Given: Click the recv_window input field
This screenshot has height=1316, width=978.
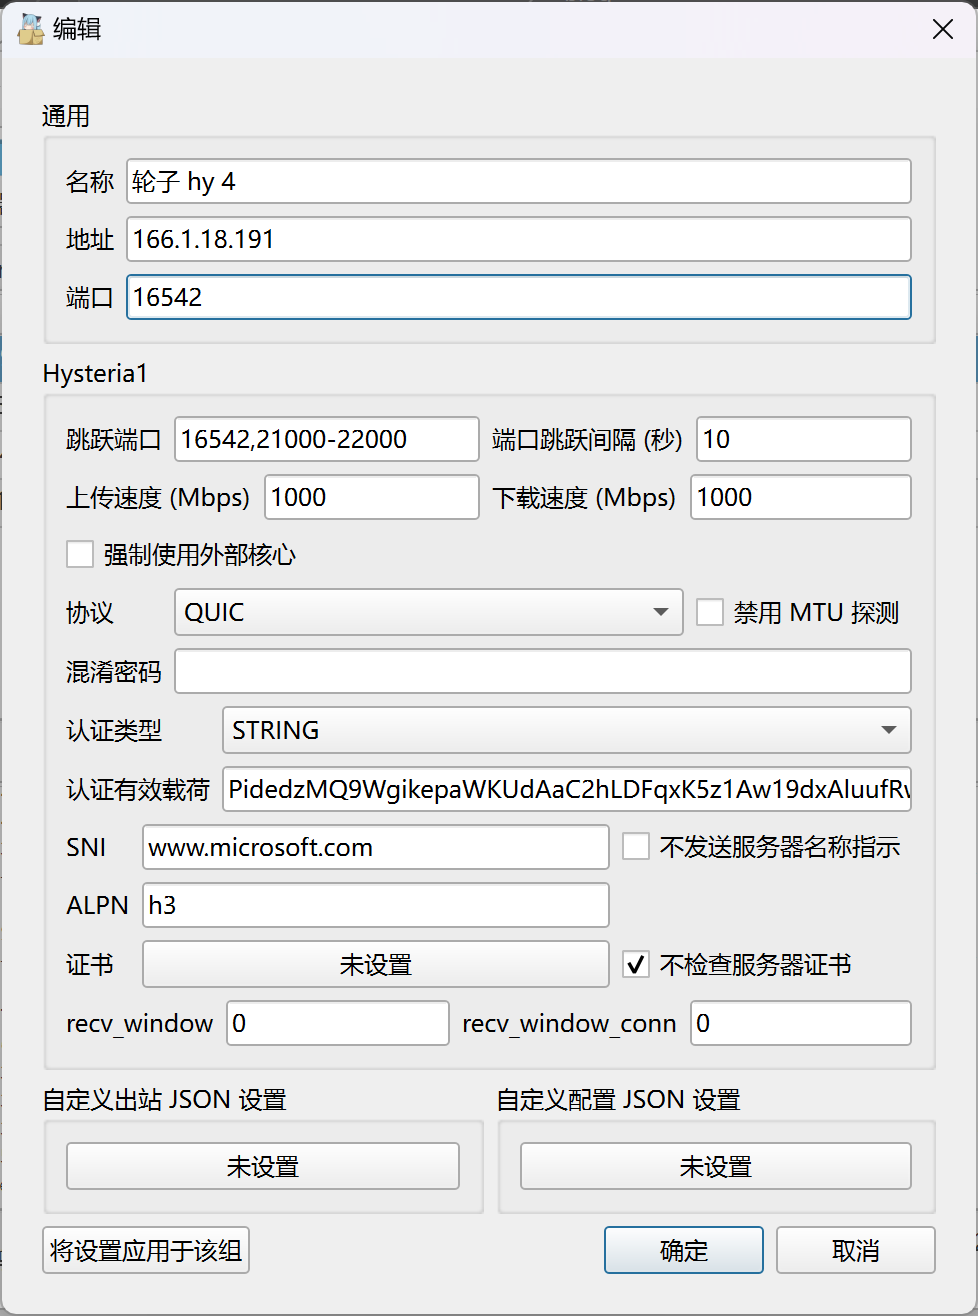Looking at the screenshot, I should point(338,1023).
